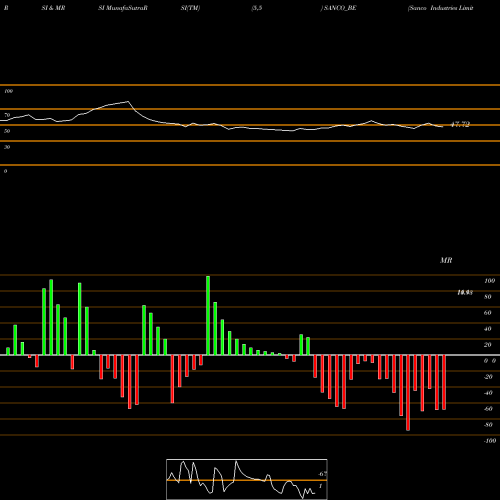Click the 30 label on RSI axis
The image size is (500, 500).
(x=7, y=147)
